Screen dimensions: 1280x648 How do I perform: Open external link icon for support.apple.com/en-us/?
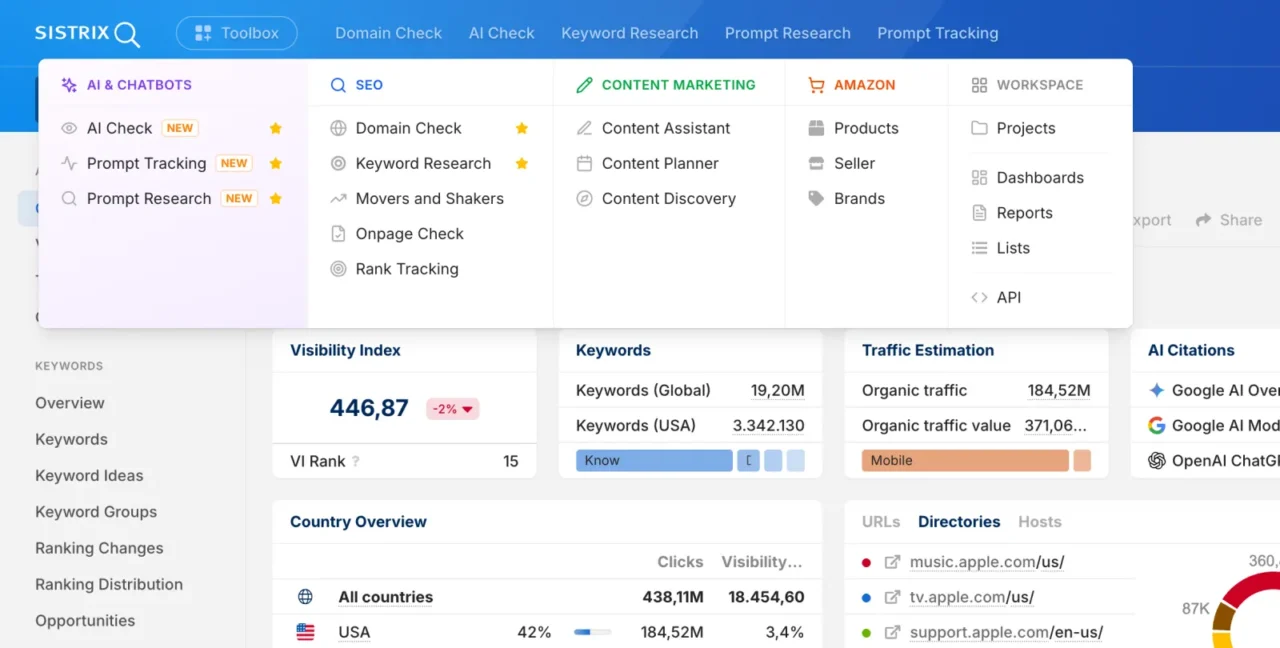892,632
